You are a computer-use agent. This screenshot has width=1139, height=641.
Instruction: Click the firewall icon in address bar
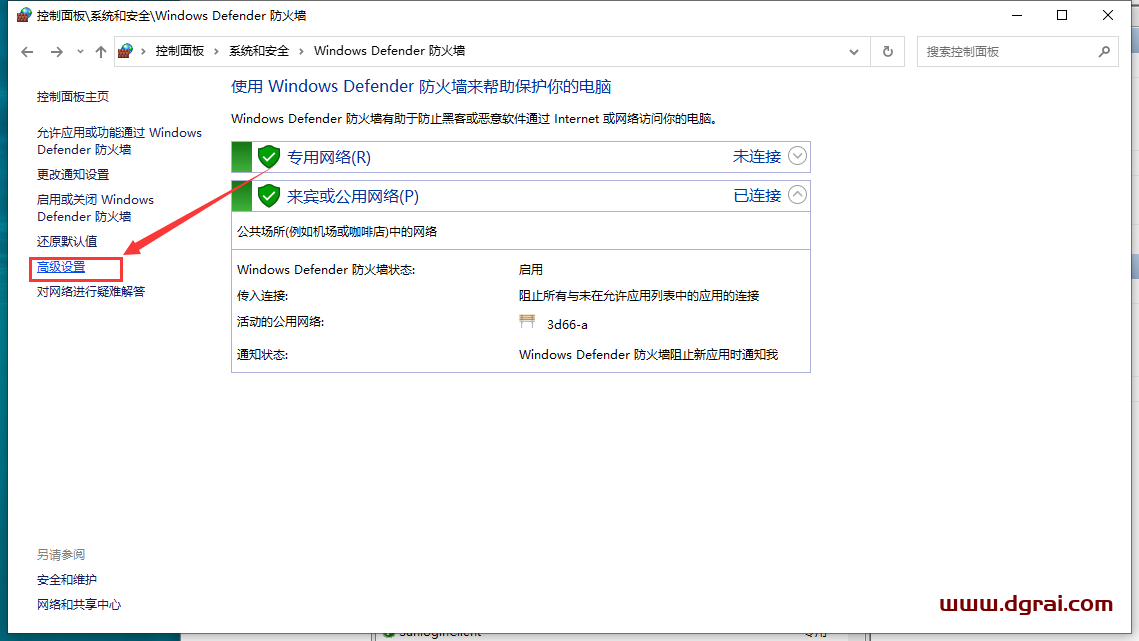[125, 51]
